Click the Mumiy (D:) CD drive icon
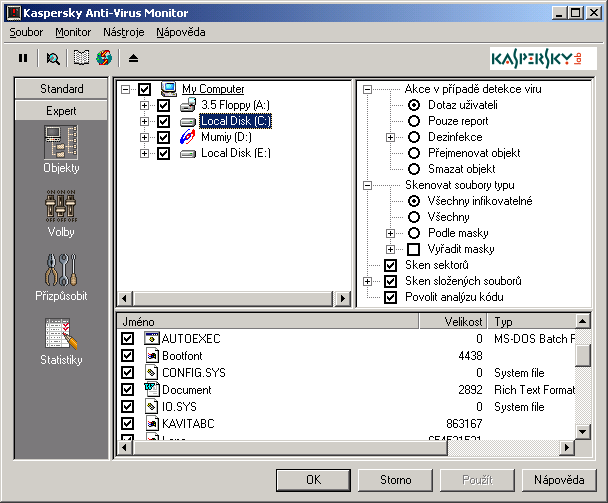Image resolution: width=608 pixels, height=503 pixels. pos(188,137)
